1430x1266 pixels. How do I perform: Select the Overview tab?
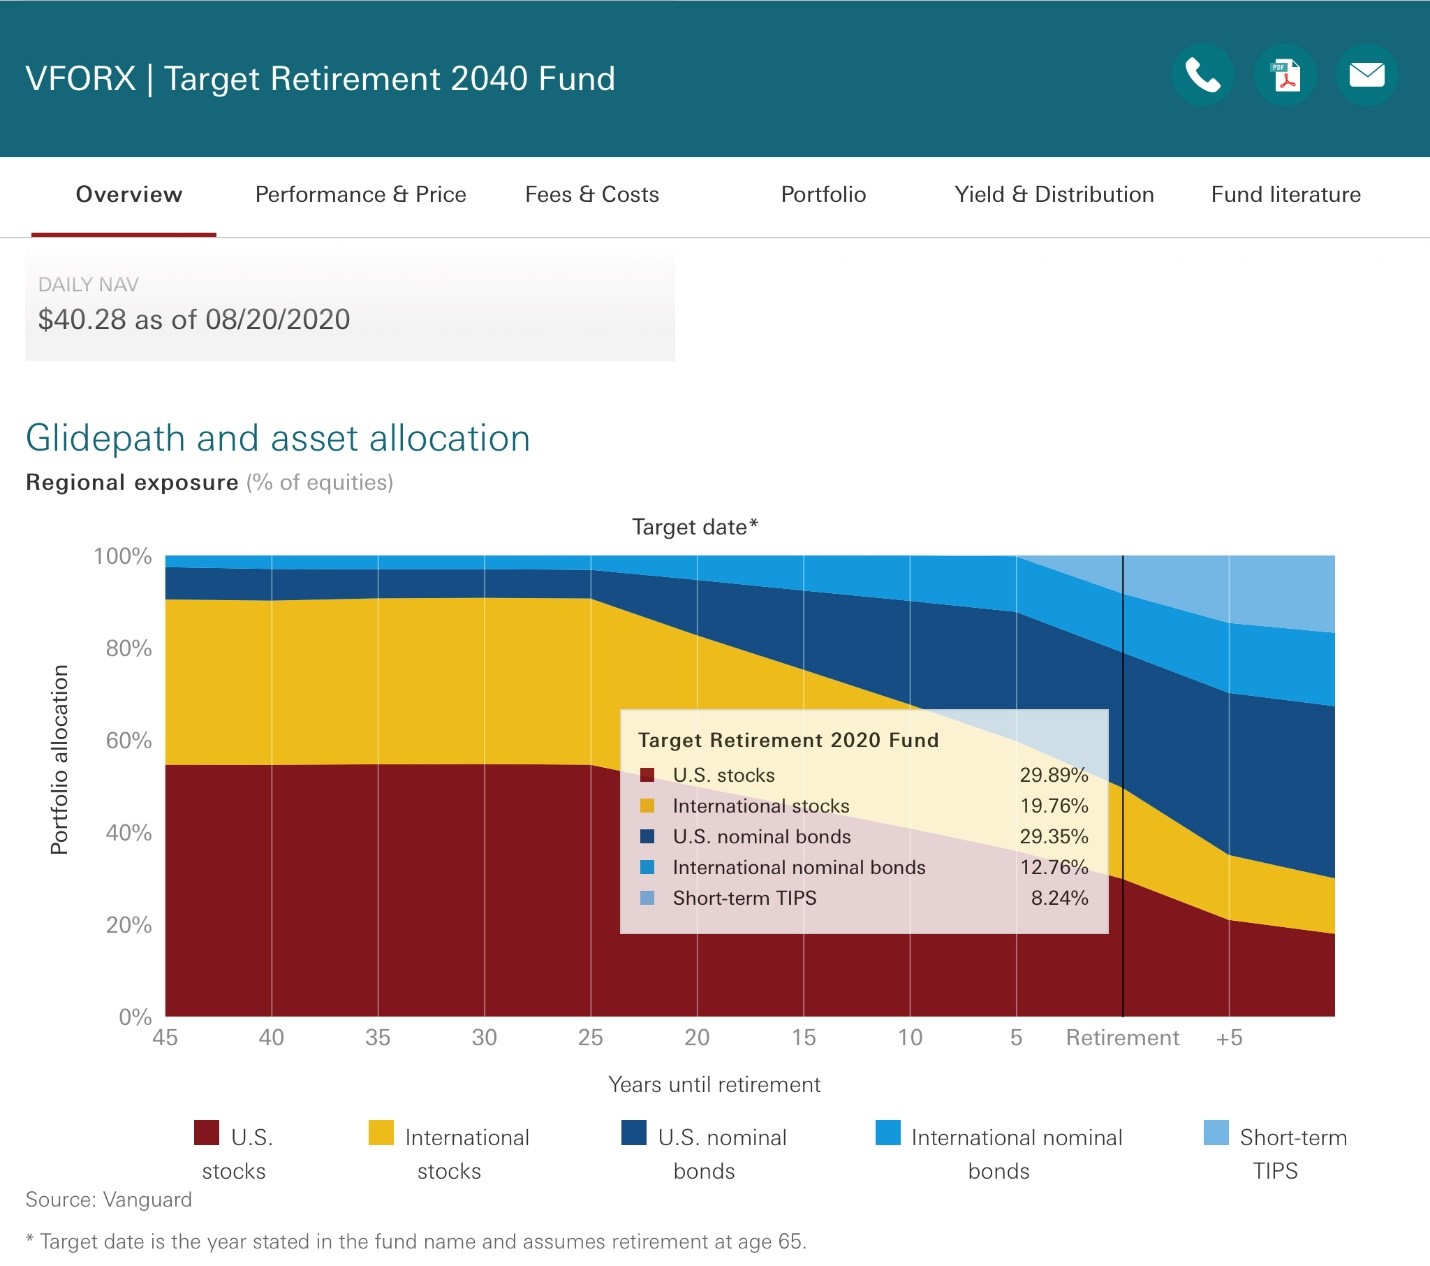(129, 195)
